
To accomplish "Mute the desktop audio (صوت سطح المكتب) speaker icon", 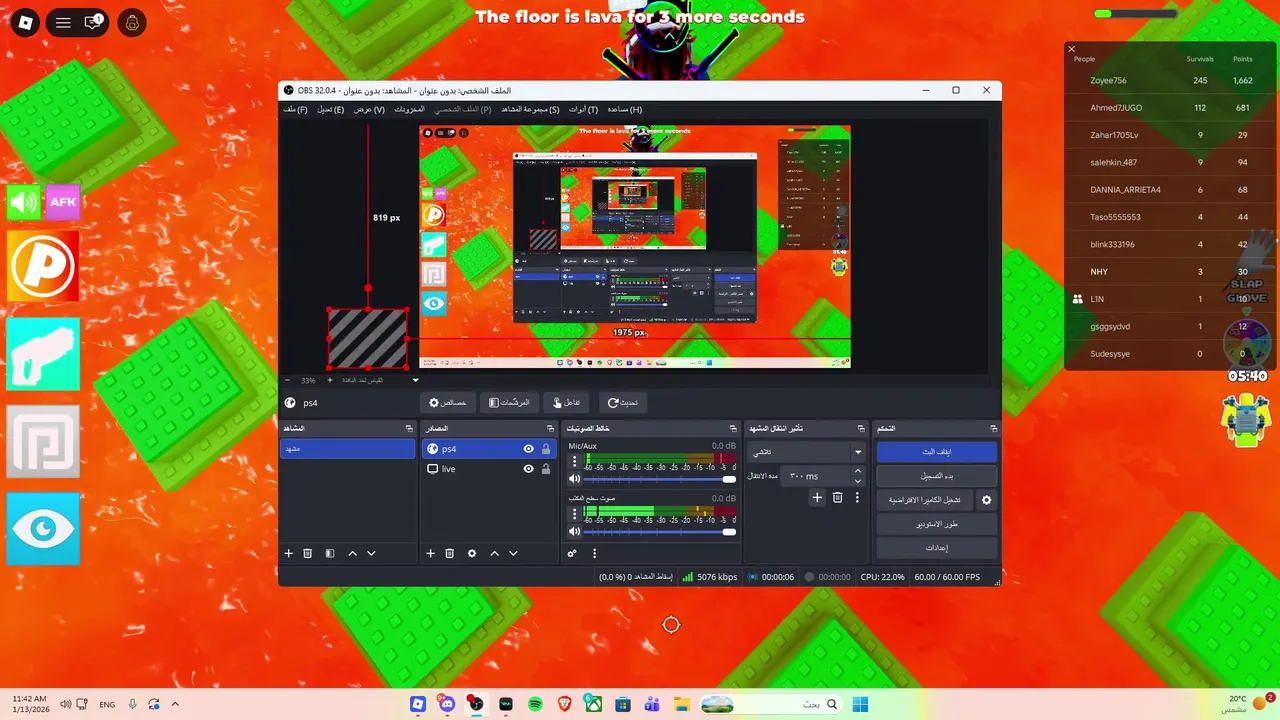I will coord(574,531).
